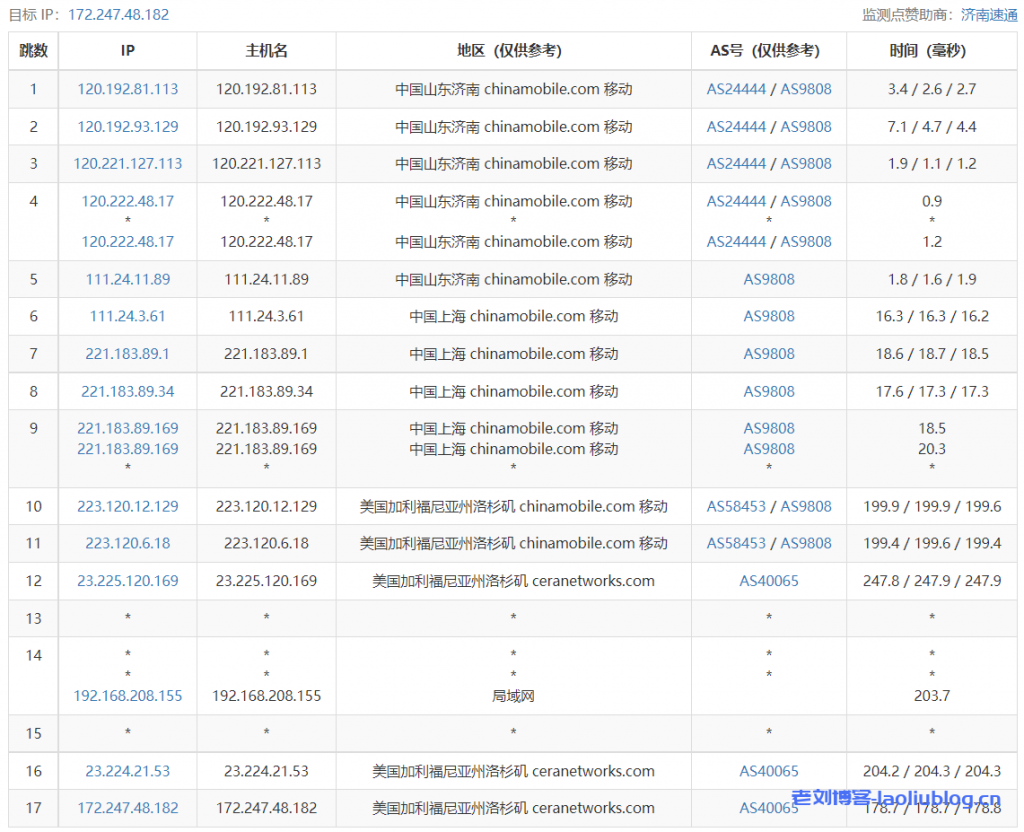The image size is (1024, 832).
Task: Click the 跳数 column header
Action: 33,51
